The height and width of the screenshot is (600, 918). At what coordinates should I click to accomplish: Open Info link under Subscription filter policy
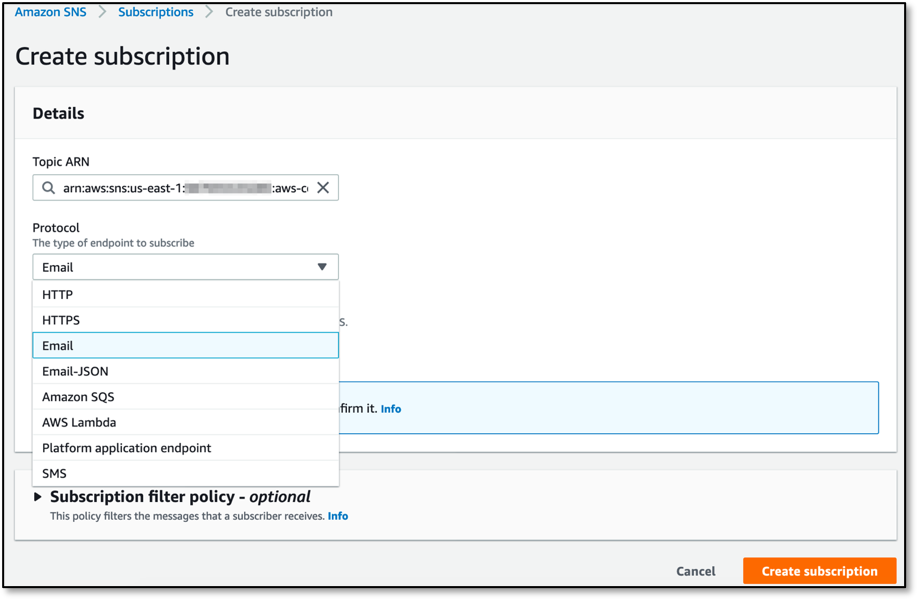(x=338, y=516)
